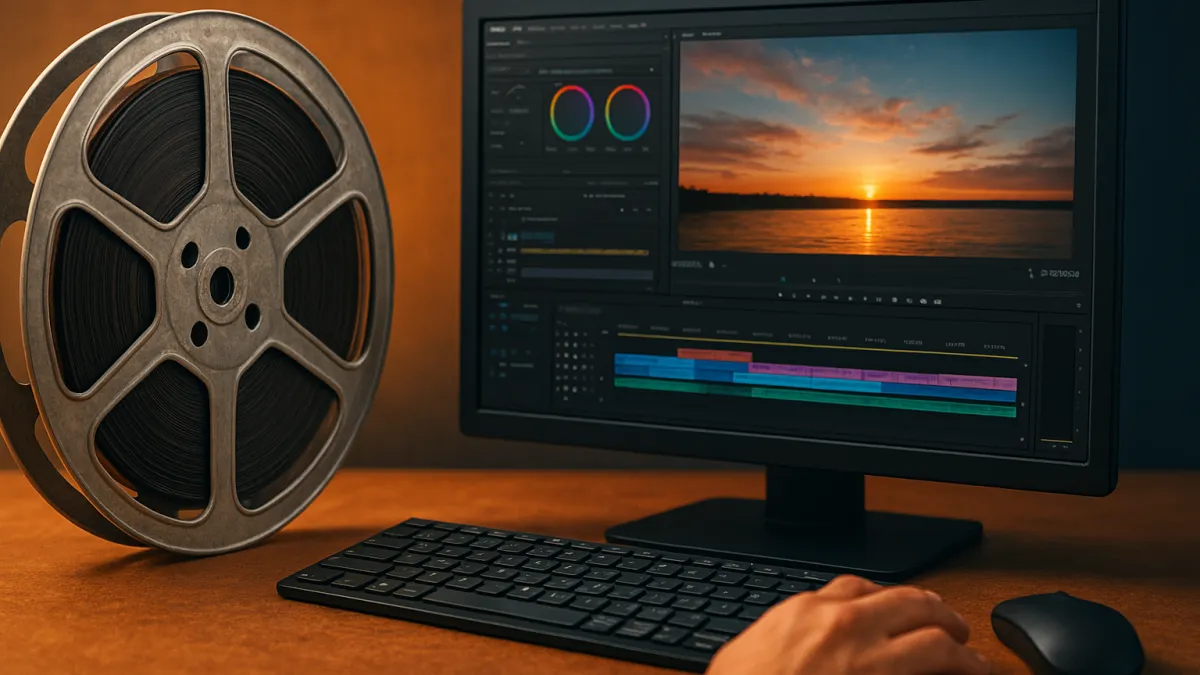Click the timecode display below preview at left
The height and width of the screenshot is (675, 1200).
(x=687, y=265)
